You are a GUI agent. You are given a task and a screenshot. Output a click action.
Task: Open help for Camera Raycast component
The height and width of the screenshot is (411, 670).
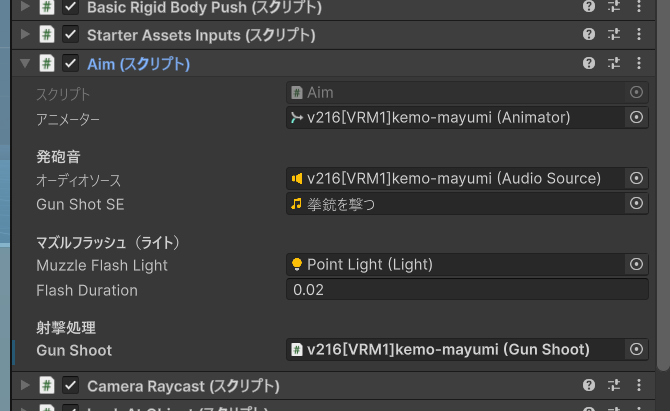click(x=589, y=385)
